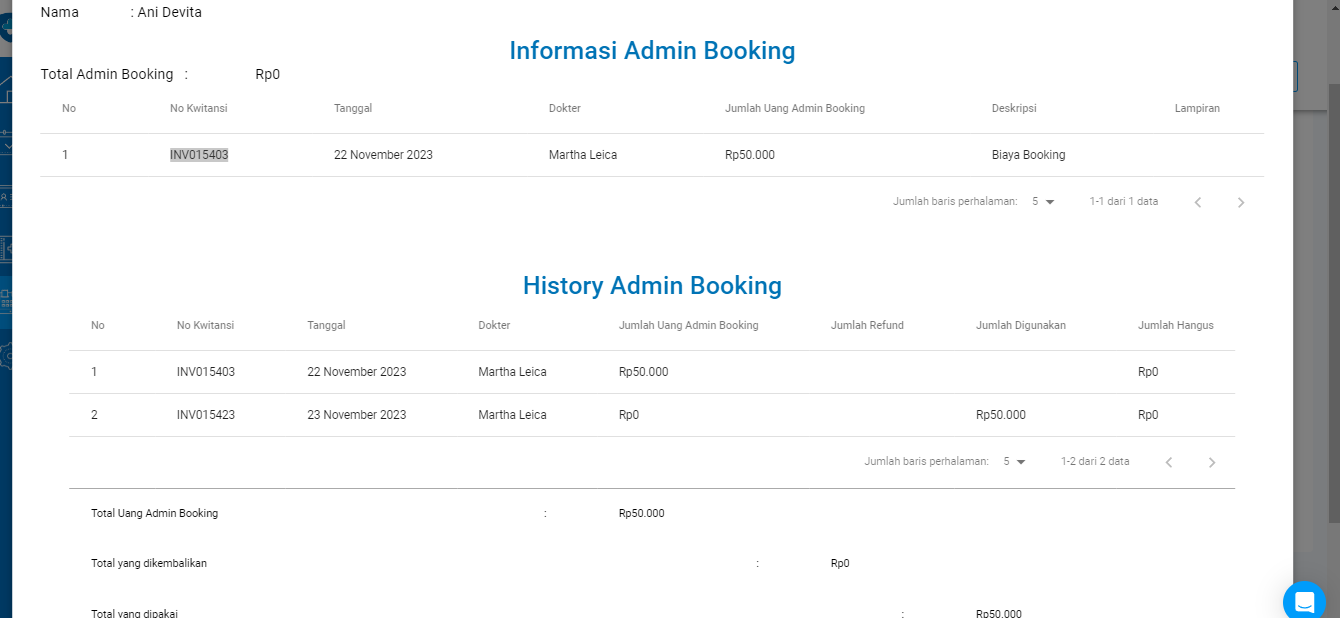Click the Total Uang Admin Booking label

(154, 513)
